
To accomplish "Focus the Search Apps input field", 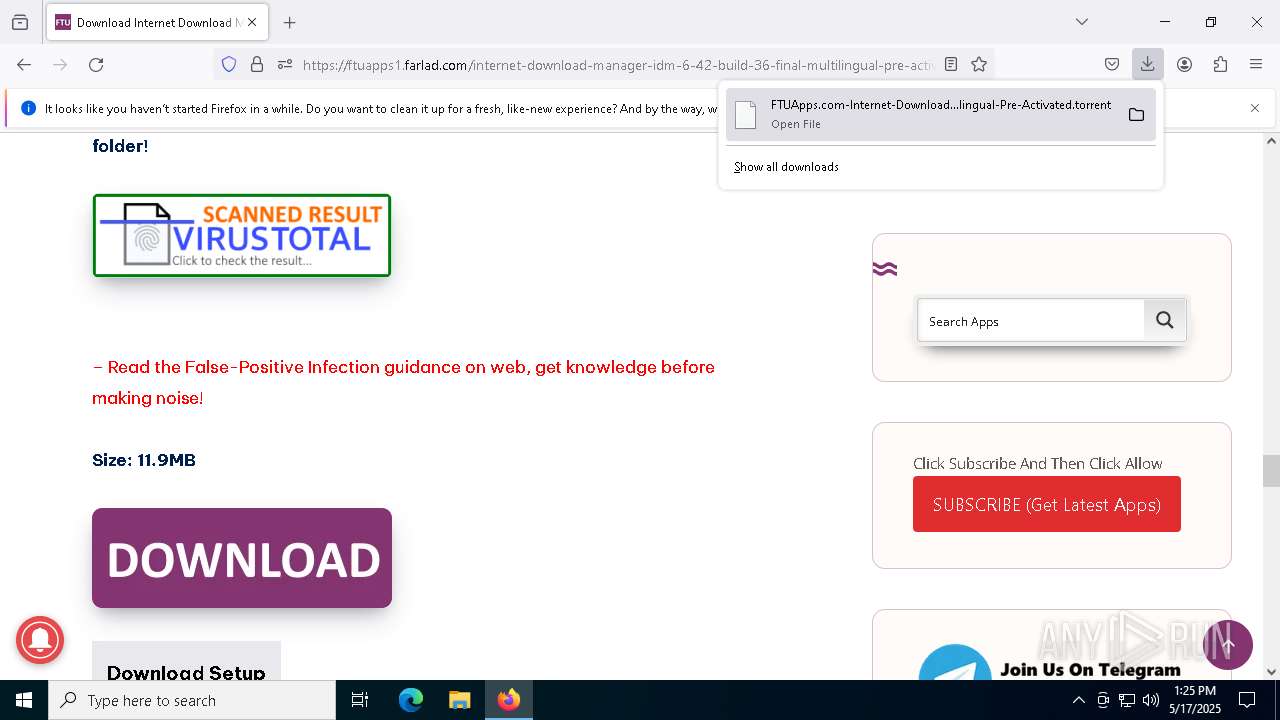I will [x=1031, y=321].
